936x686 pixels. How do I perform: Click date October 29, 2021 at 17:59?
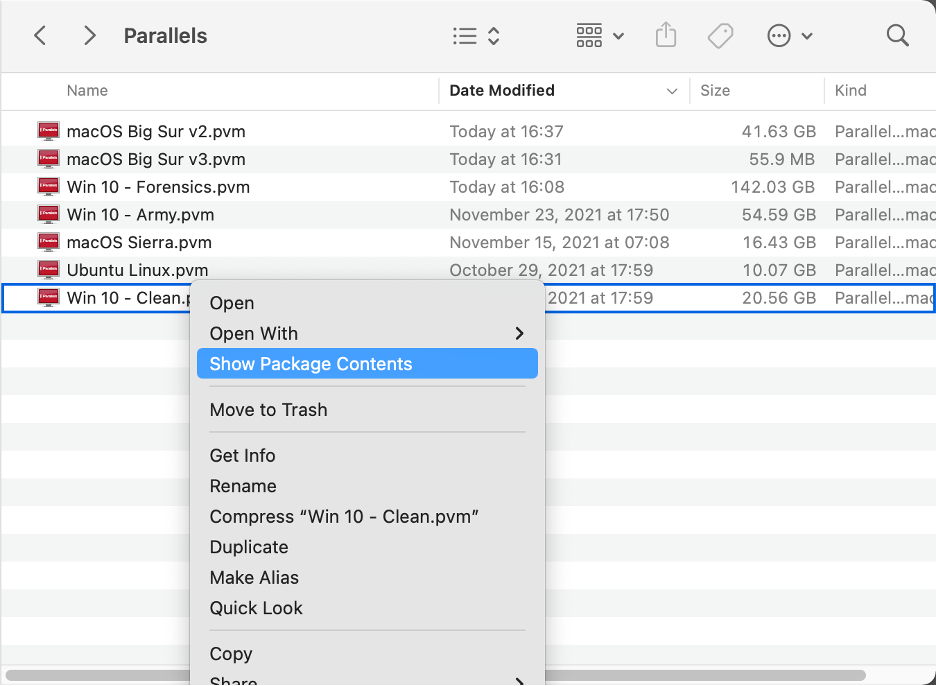point(551,270)
